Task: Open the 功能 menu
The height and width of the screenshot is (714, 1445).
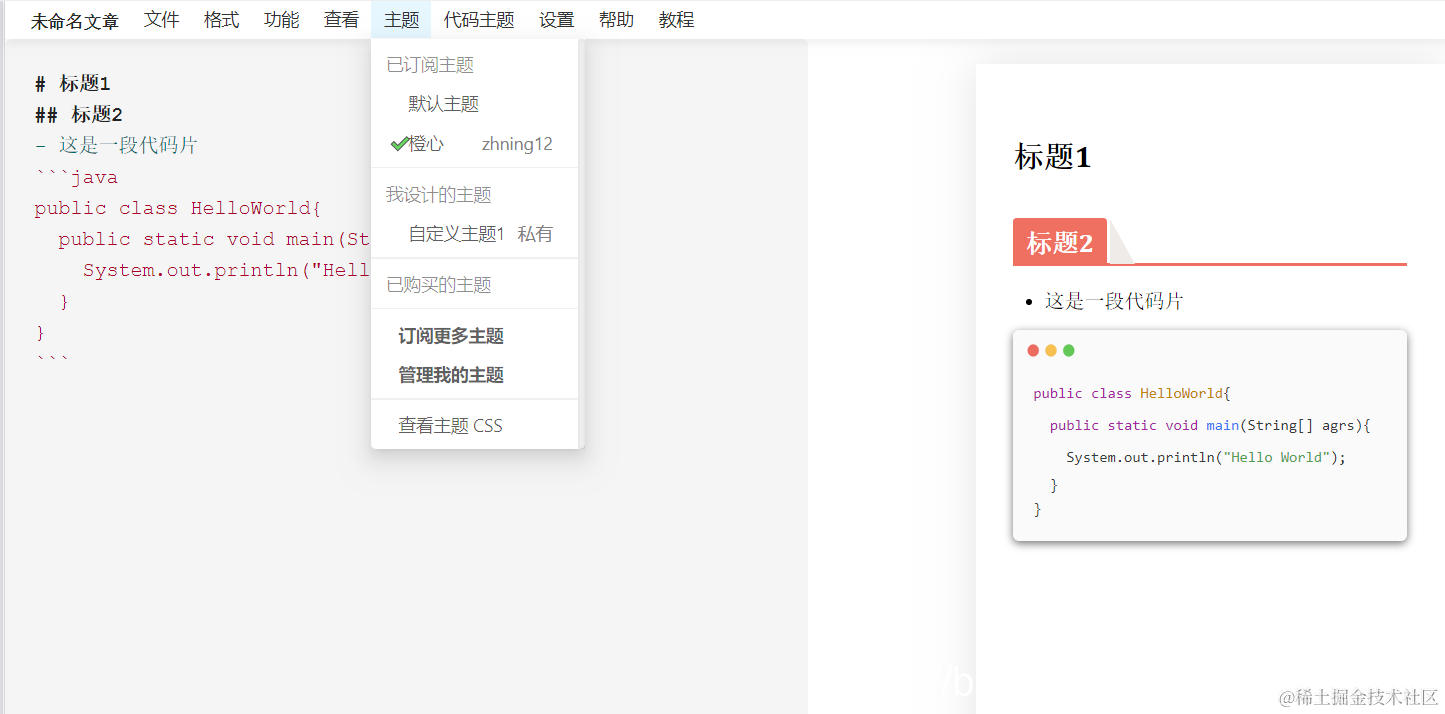Action: [x=281, y=19]
